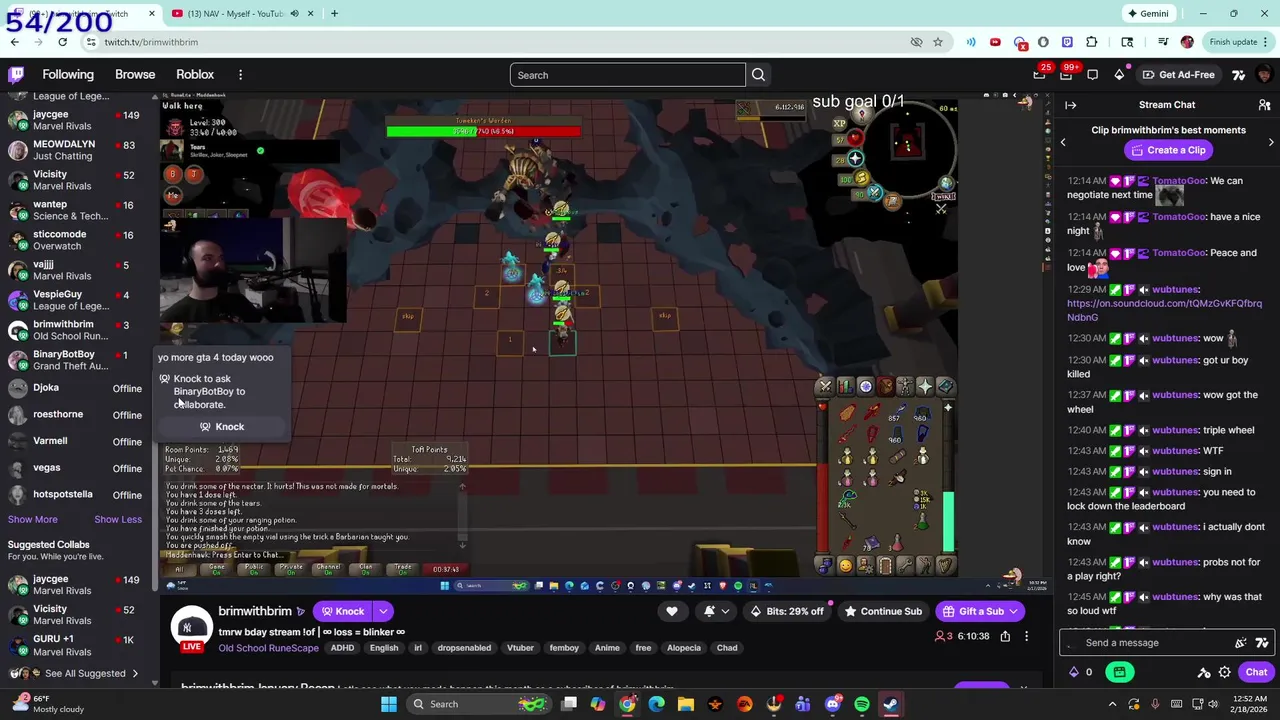Open the Roblox nav item
1280x720 pixels.
click(195, 74)
